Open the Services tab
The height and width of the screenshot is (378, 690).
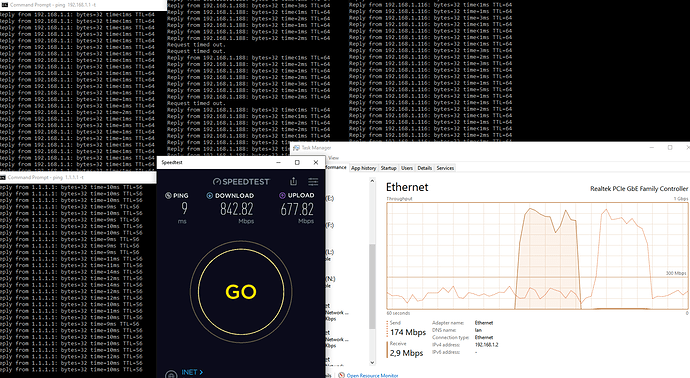445,168
